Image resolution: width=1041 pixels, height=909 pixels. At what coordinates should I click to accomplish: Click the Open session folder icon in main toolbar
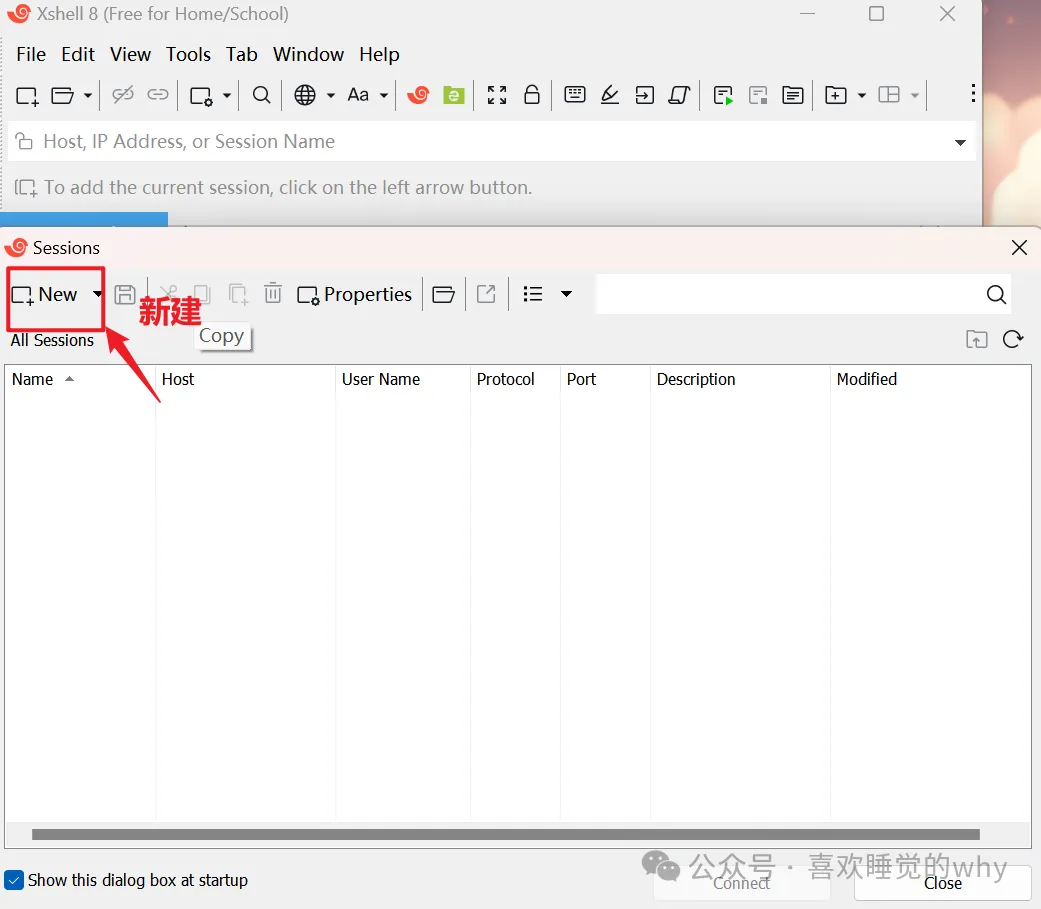[x=62, y=96]
